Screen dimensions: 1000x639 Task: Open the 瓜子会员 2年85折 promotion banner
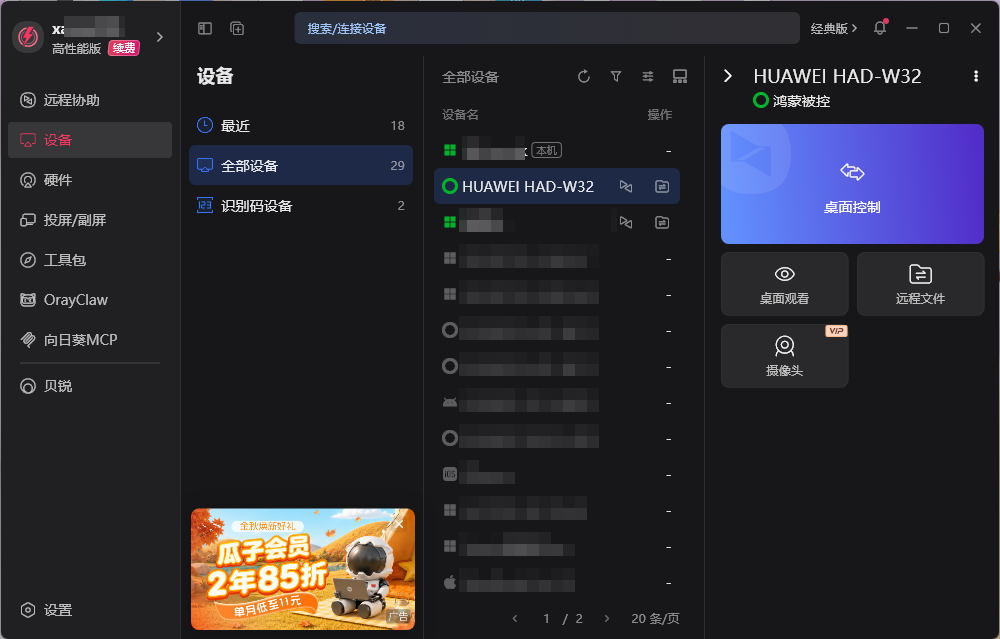pos(303,569)
